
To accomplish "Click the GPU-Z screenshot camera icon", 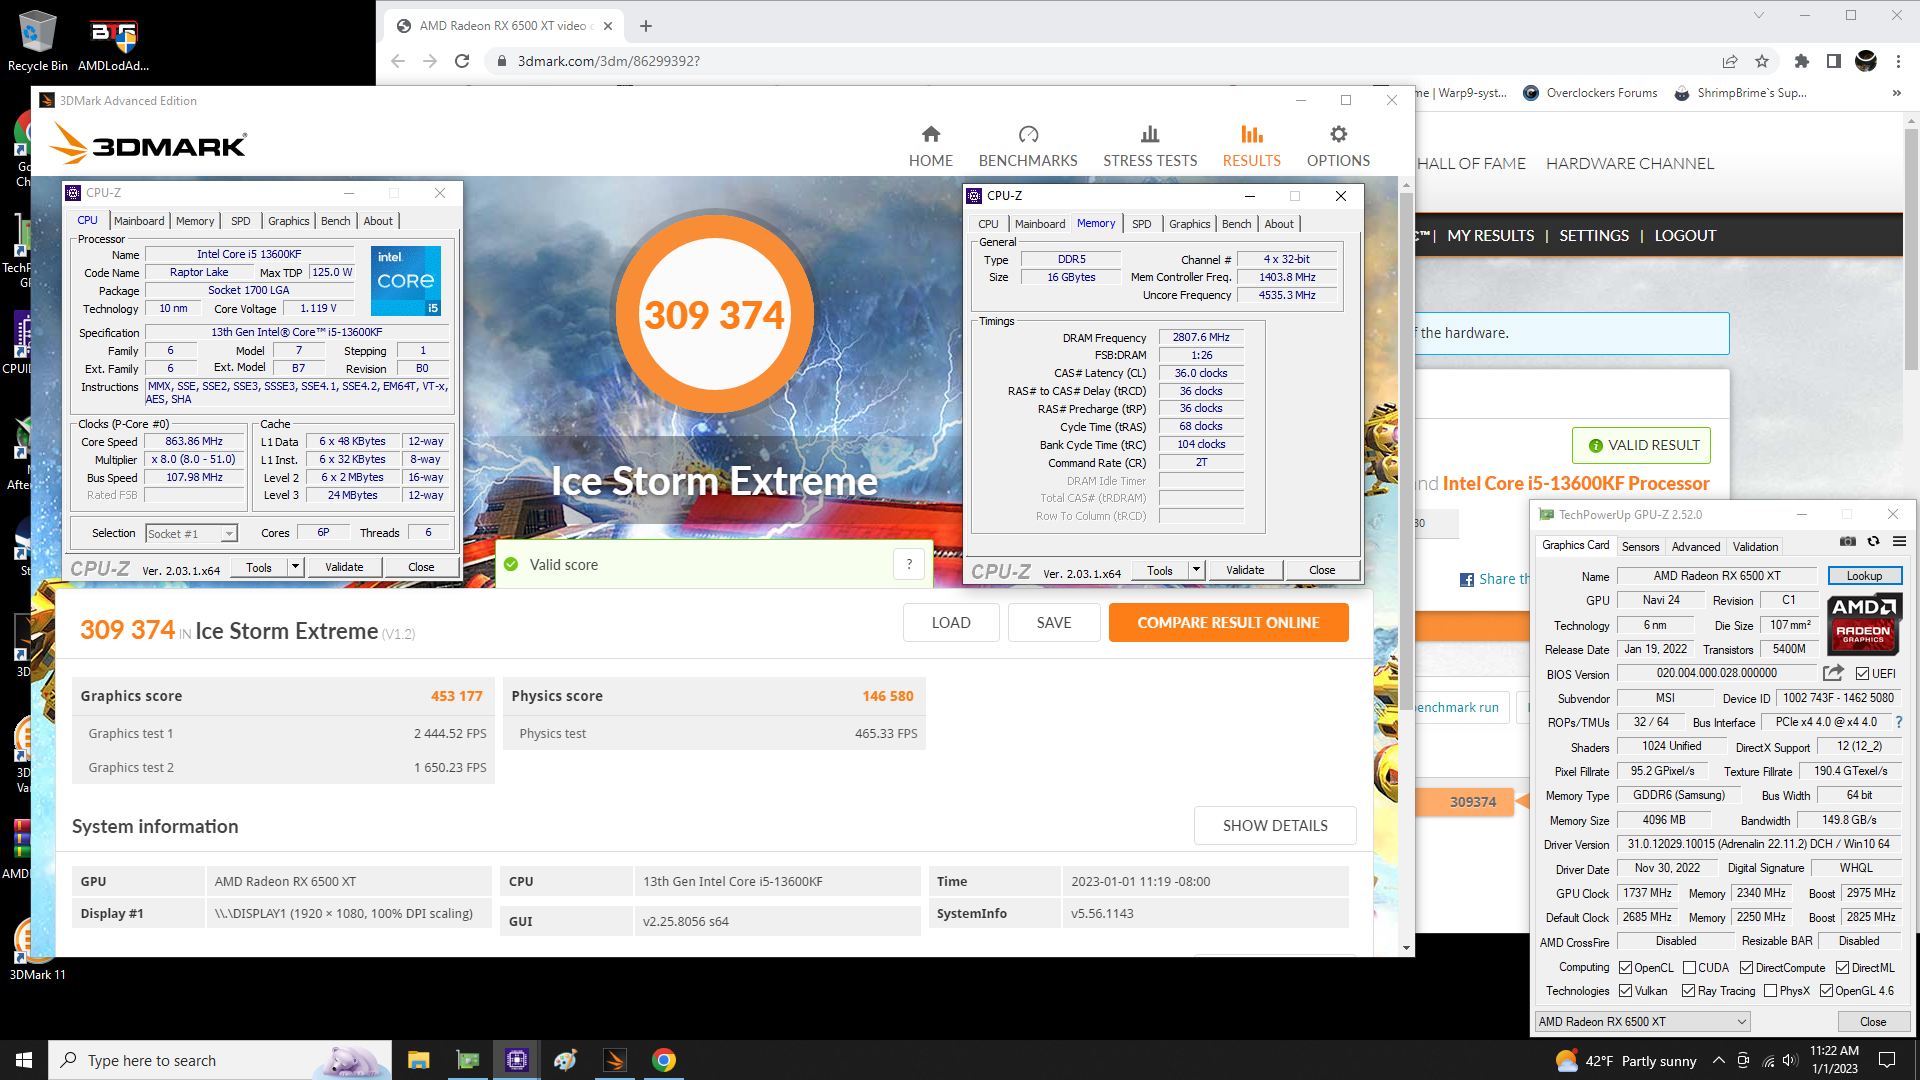I will click(x=1848, y=541).
